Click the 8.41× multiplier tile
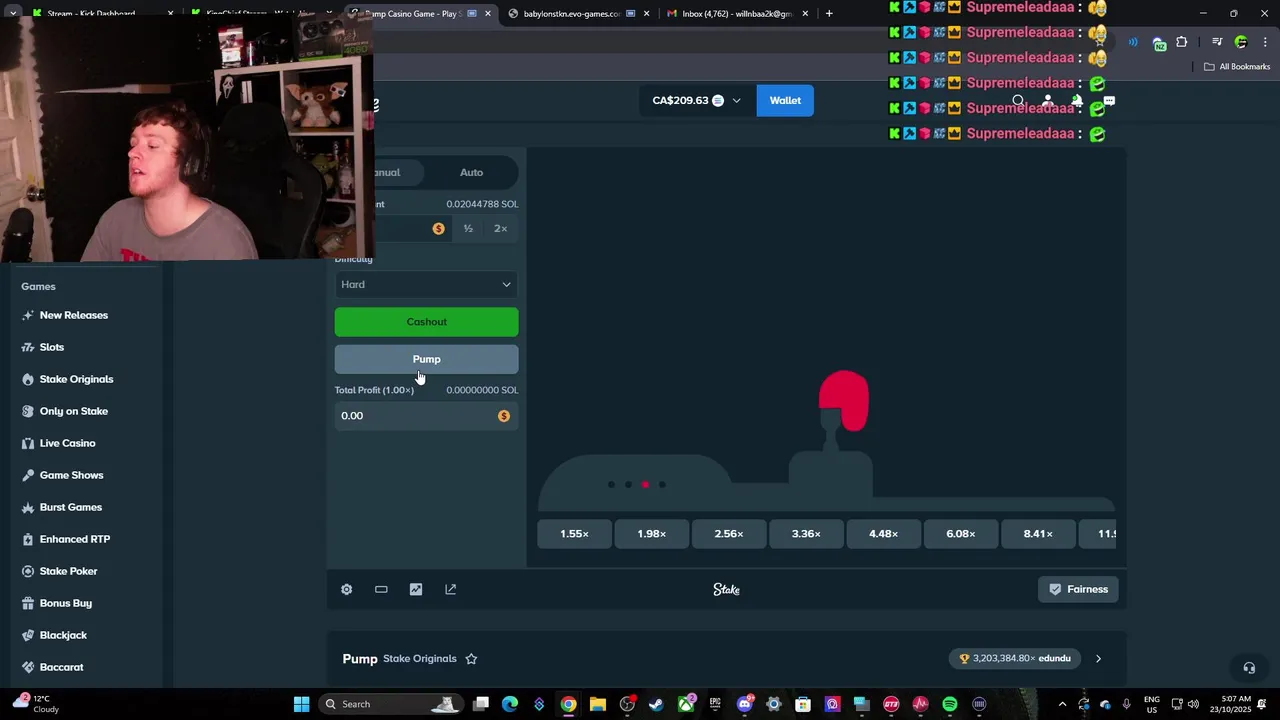Screen dimensions: 1280x720 coord(1038,534)
